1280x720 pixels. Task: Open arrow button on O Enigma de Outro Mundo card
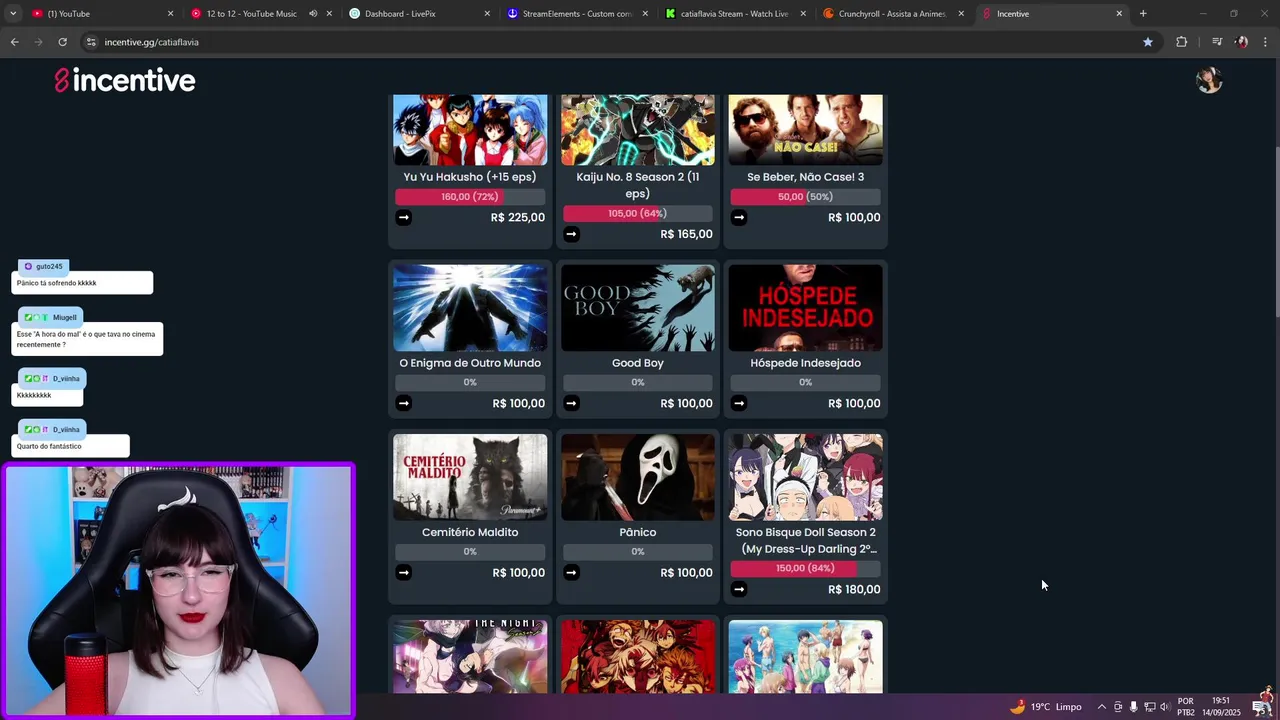pyautogui.click(x=403, y=403)
